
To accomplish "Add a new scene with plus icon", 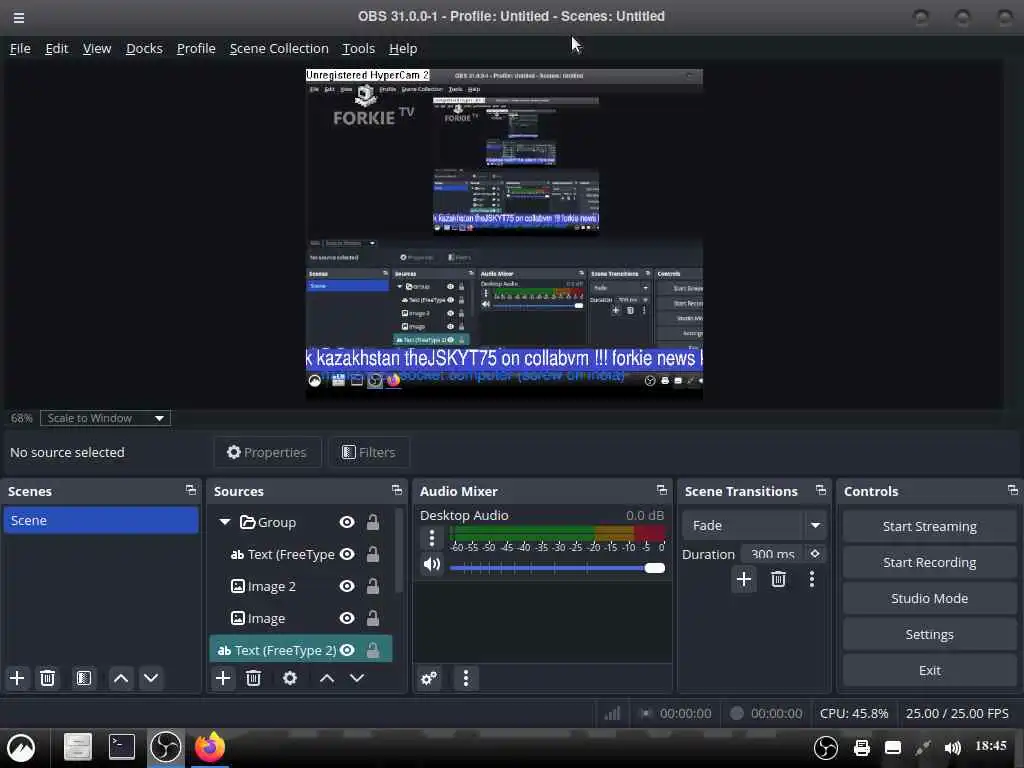I will pos(17,678).
